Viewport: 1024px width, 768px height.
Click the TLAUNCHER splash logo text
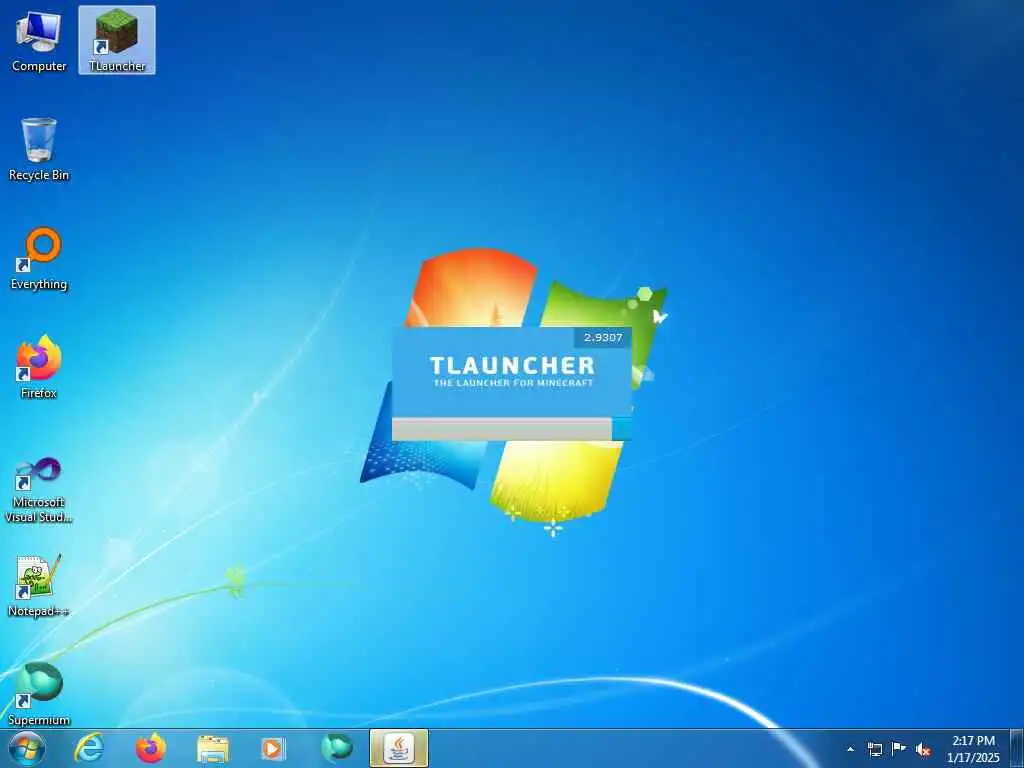pyautogui.click(x=512, y=365)
